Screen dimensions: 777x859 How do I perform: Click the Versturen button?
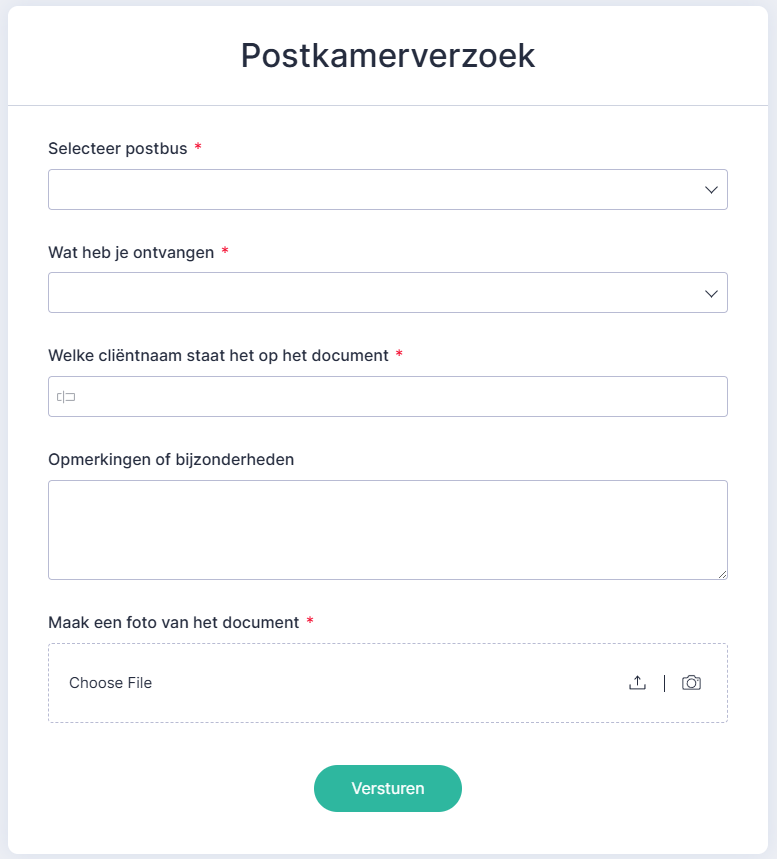(x=388, y=788)
